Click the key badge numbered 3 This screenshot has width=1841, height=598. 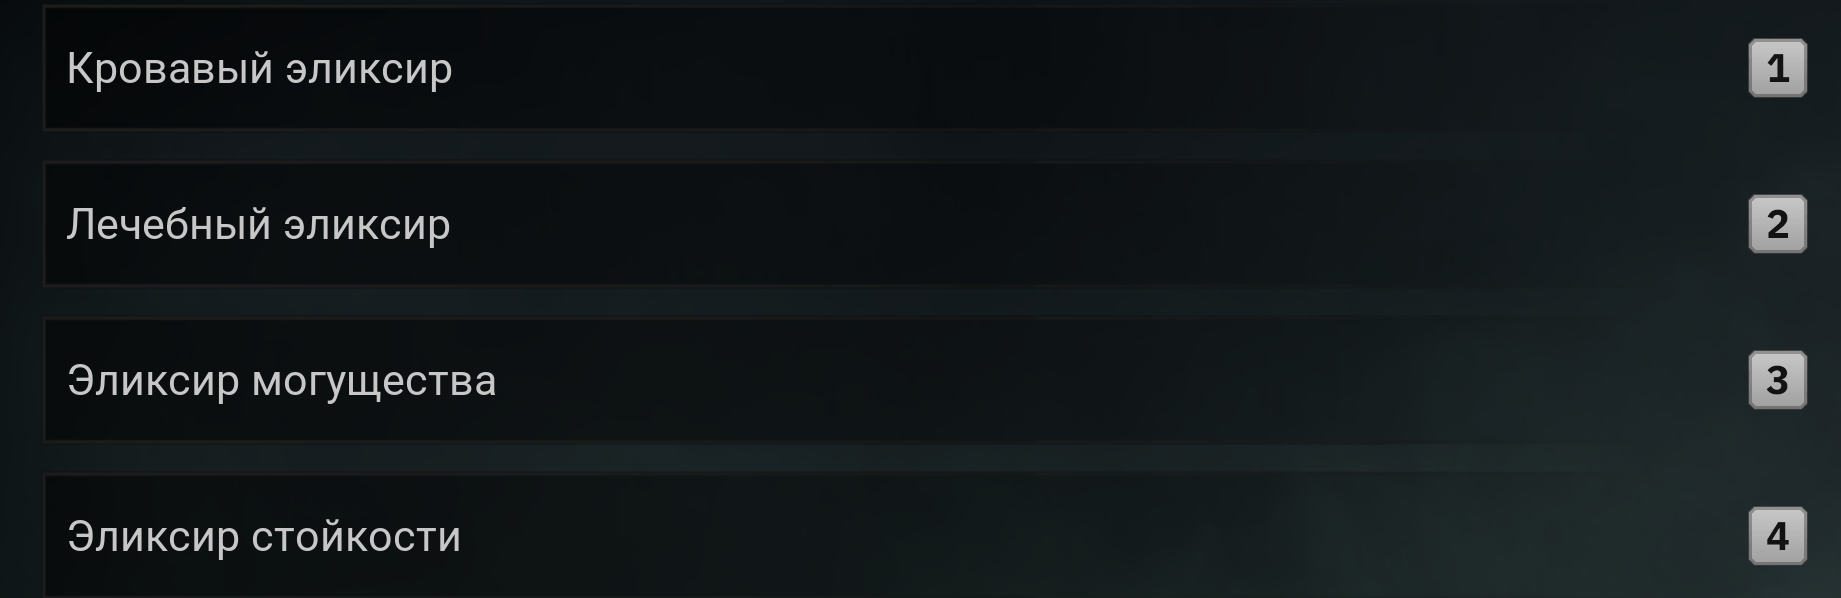pos(1777,380)
